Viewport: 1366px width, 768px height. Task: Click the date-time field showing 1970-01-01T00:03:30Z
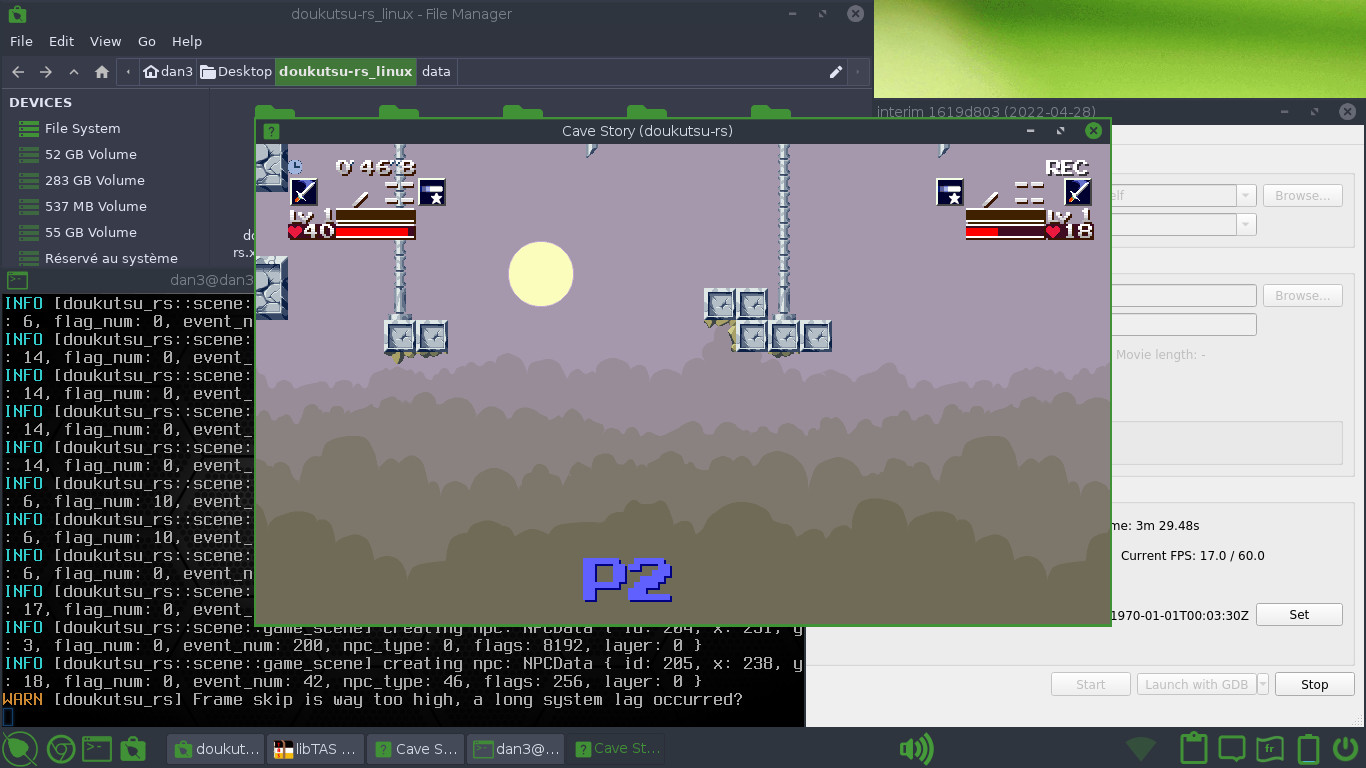pyautogui.click(x=1180, y=615)
